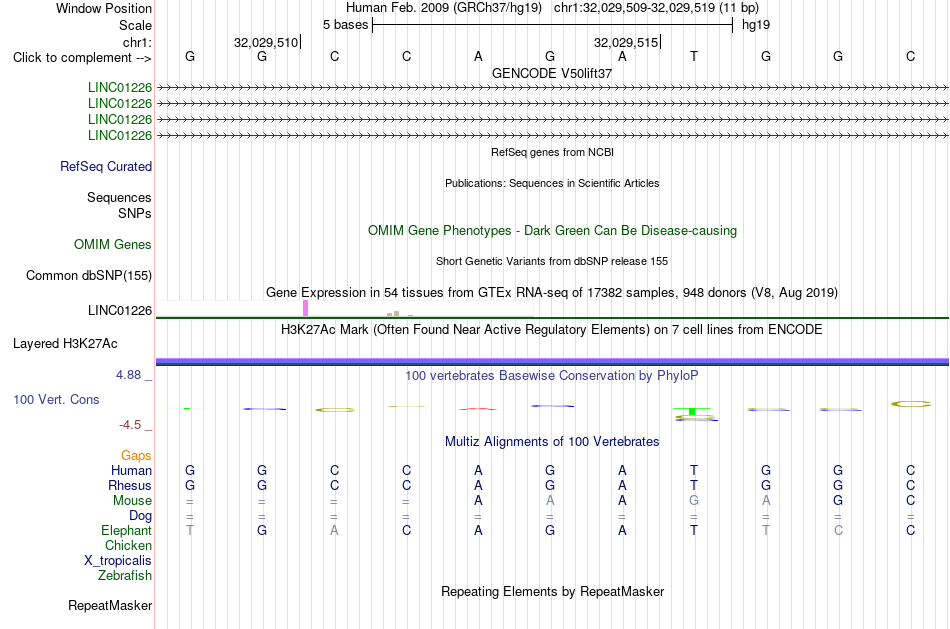Screen dimensions: 950x629
Task: Click the SNPs track label
Action: coord(135,213)
